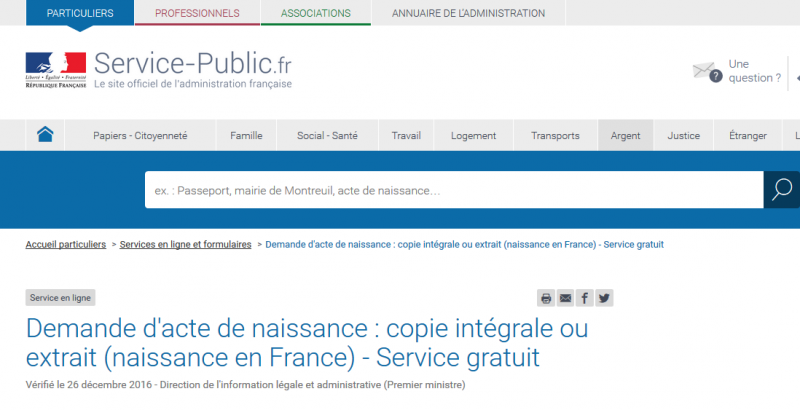Screen dimensions: 800x410
Task: Switch to the Professionnels tab
Action: pos(197,13)
